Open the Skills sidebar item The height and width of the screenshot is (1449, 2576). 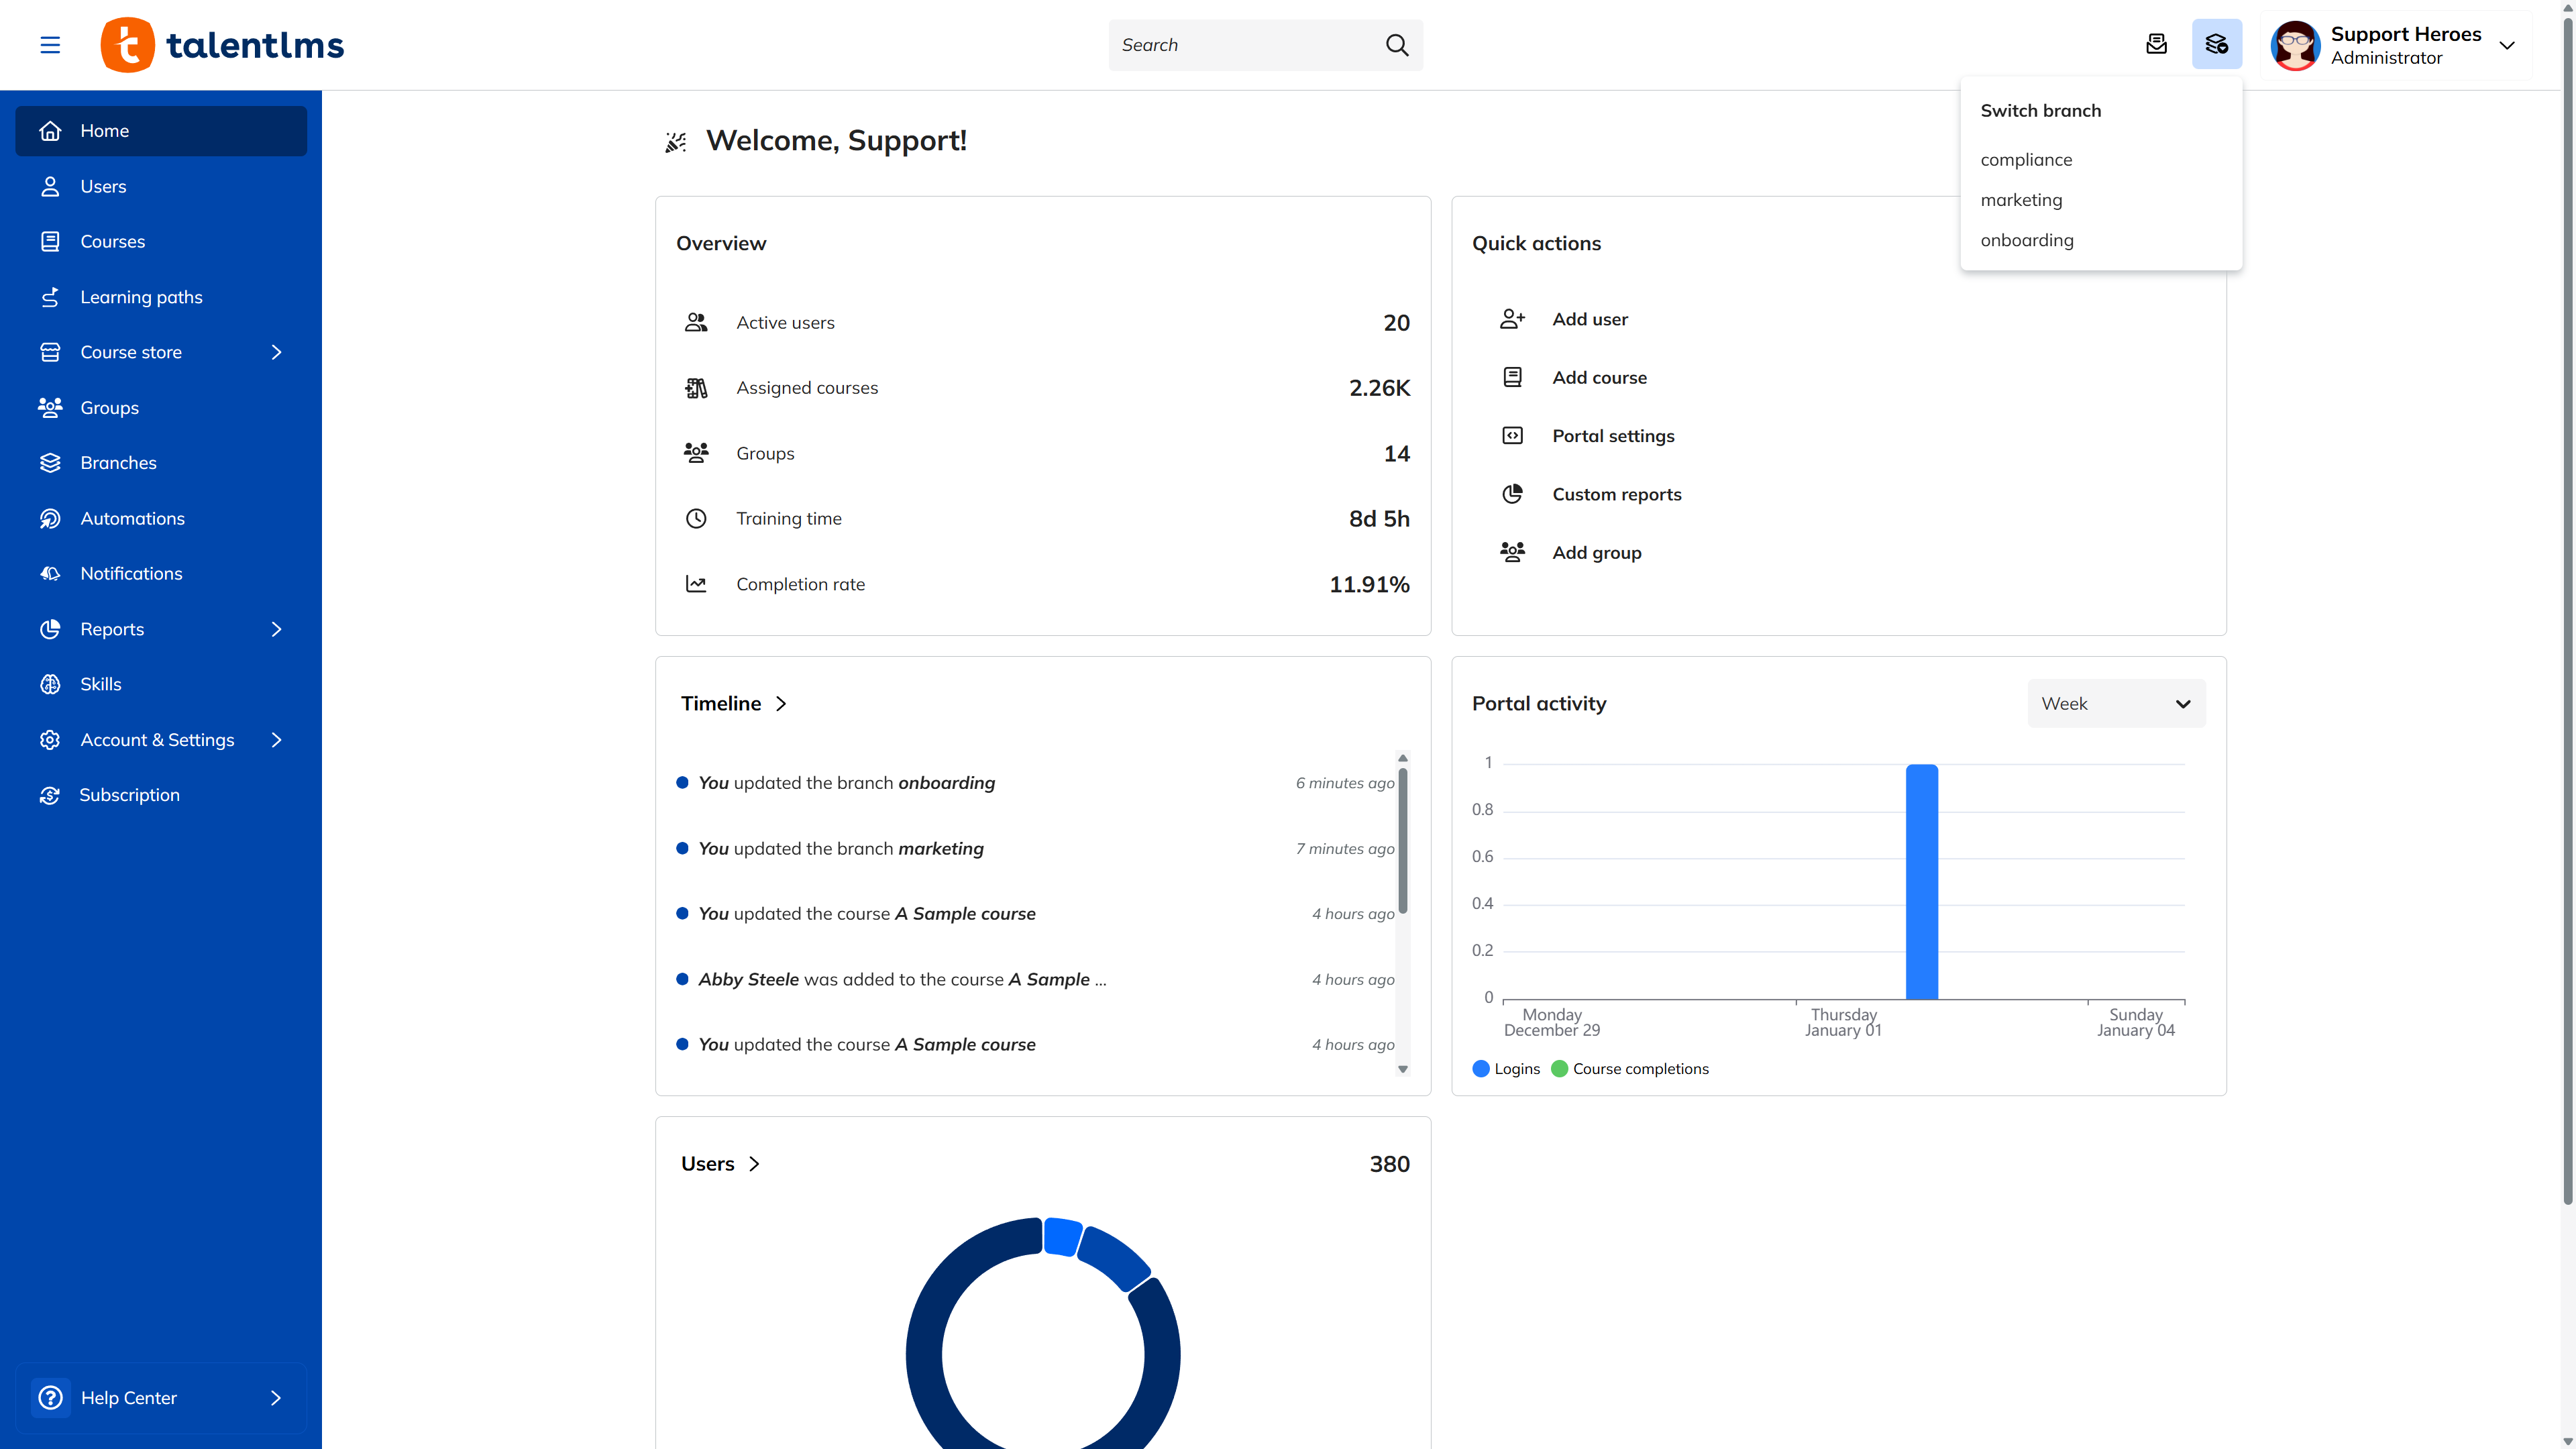[100, 684]
